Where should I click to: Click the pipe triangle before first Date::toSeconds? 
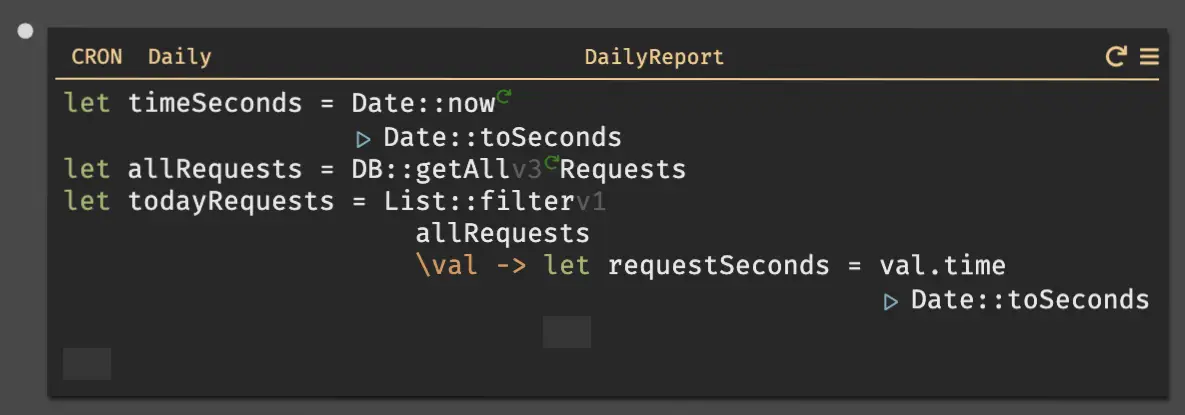coord(364,138)
